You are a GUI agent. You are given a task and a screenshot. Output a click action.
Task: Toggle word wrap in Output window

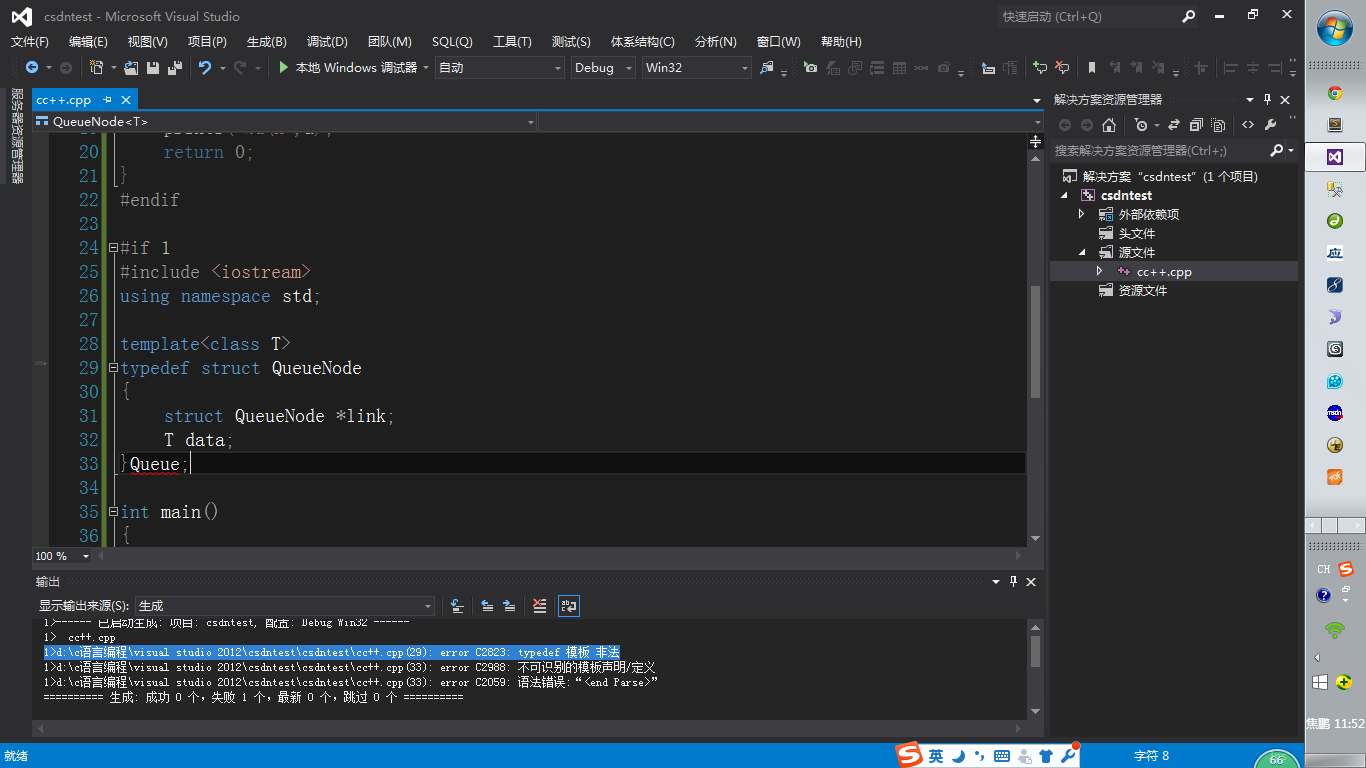(x=569, y=605)
